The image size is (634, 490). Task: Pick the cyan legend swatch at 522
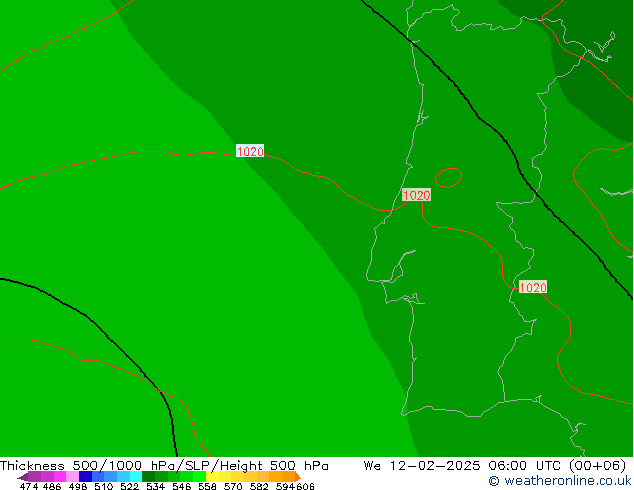[x=136, y=476]
